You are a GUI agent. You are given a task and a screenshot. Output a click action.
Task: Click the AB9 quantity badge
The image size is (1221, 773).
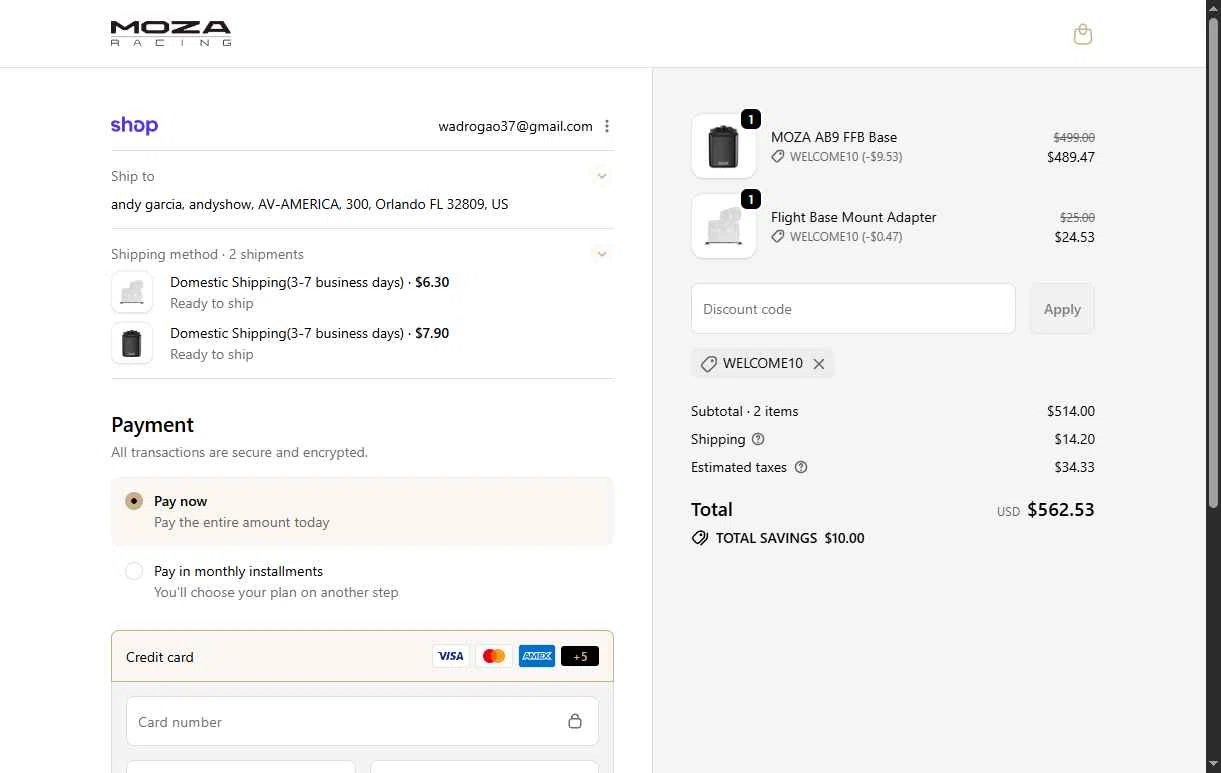751,119
